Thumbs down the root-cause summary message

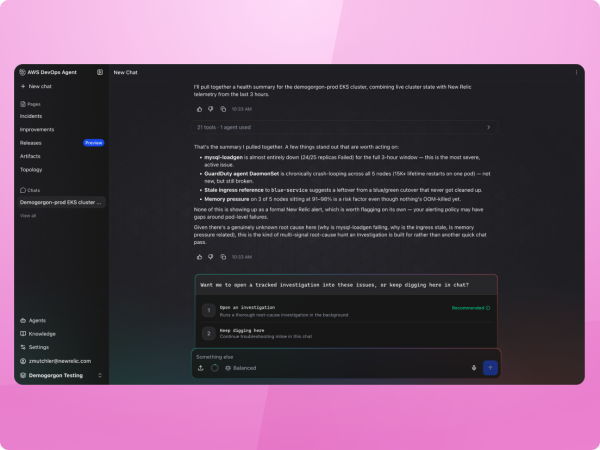coord(210,257)
